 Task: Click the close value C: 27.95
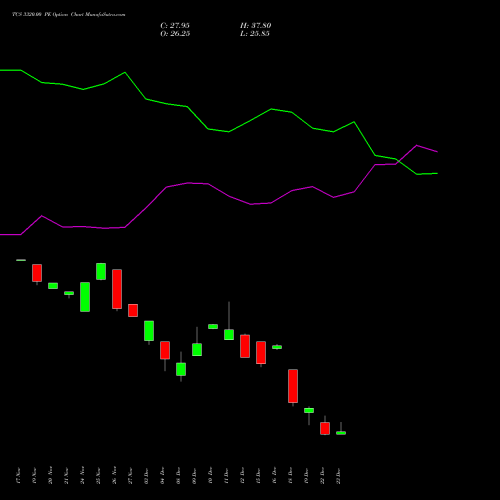175,26
